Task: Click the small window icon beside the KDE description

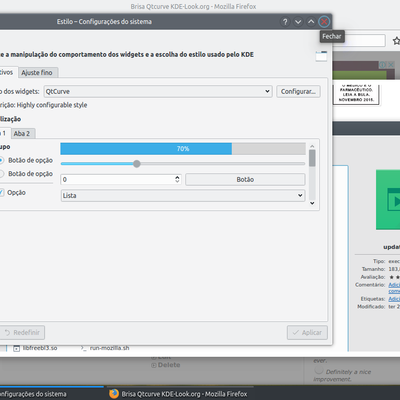Action: pos(321,56)
